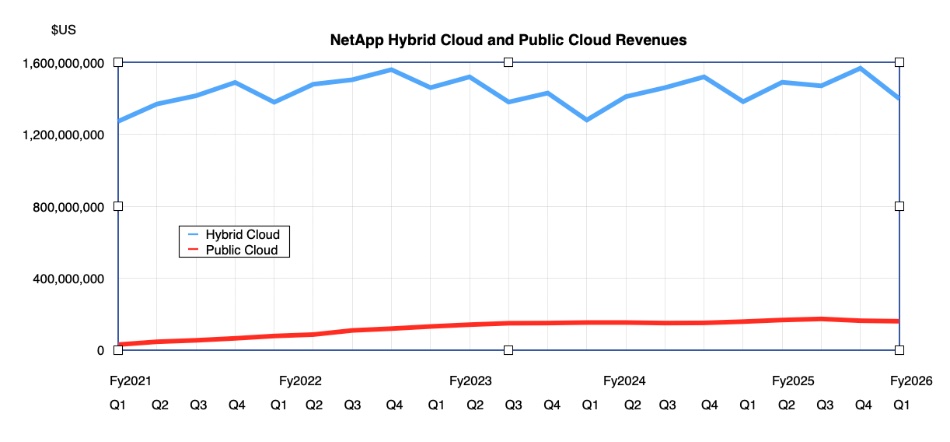The height and width of the screenshot is (442, 950).
Task: Select the chart title NetApp Hybrid Cloud and Public Cloud Revenues
Action: pyautogui.click(x=508, y=40)
